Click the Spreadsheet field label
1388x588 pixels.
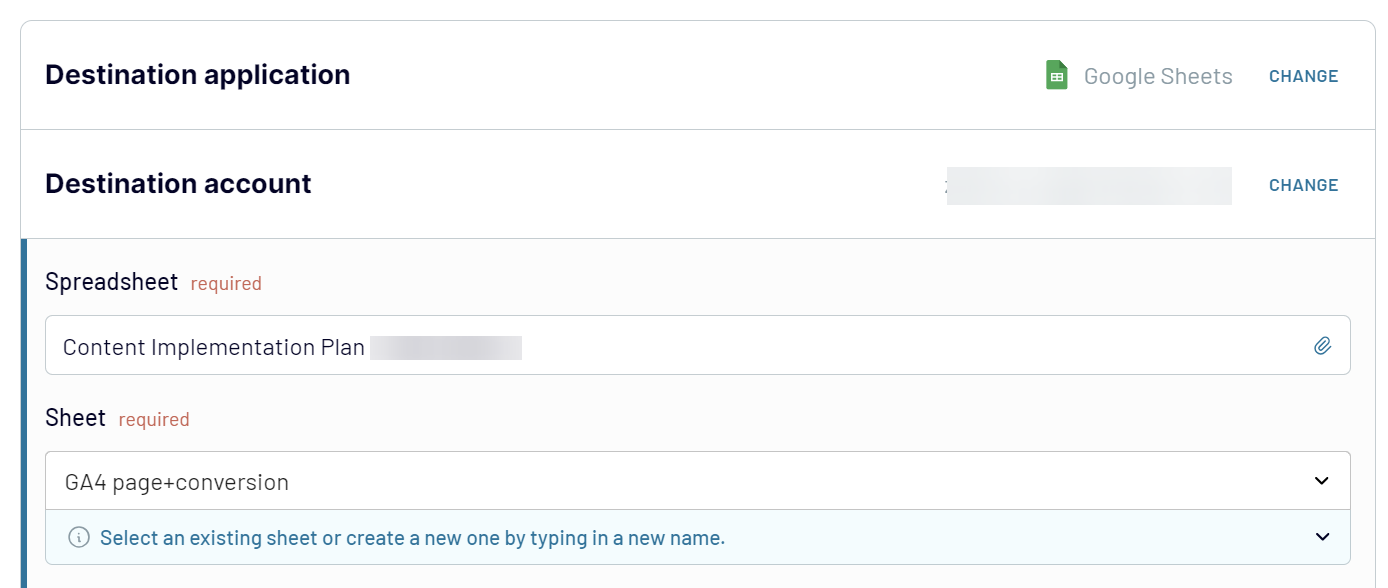[x=112, y=282]
